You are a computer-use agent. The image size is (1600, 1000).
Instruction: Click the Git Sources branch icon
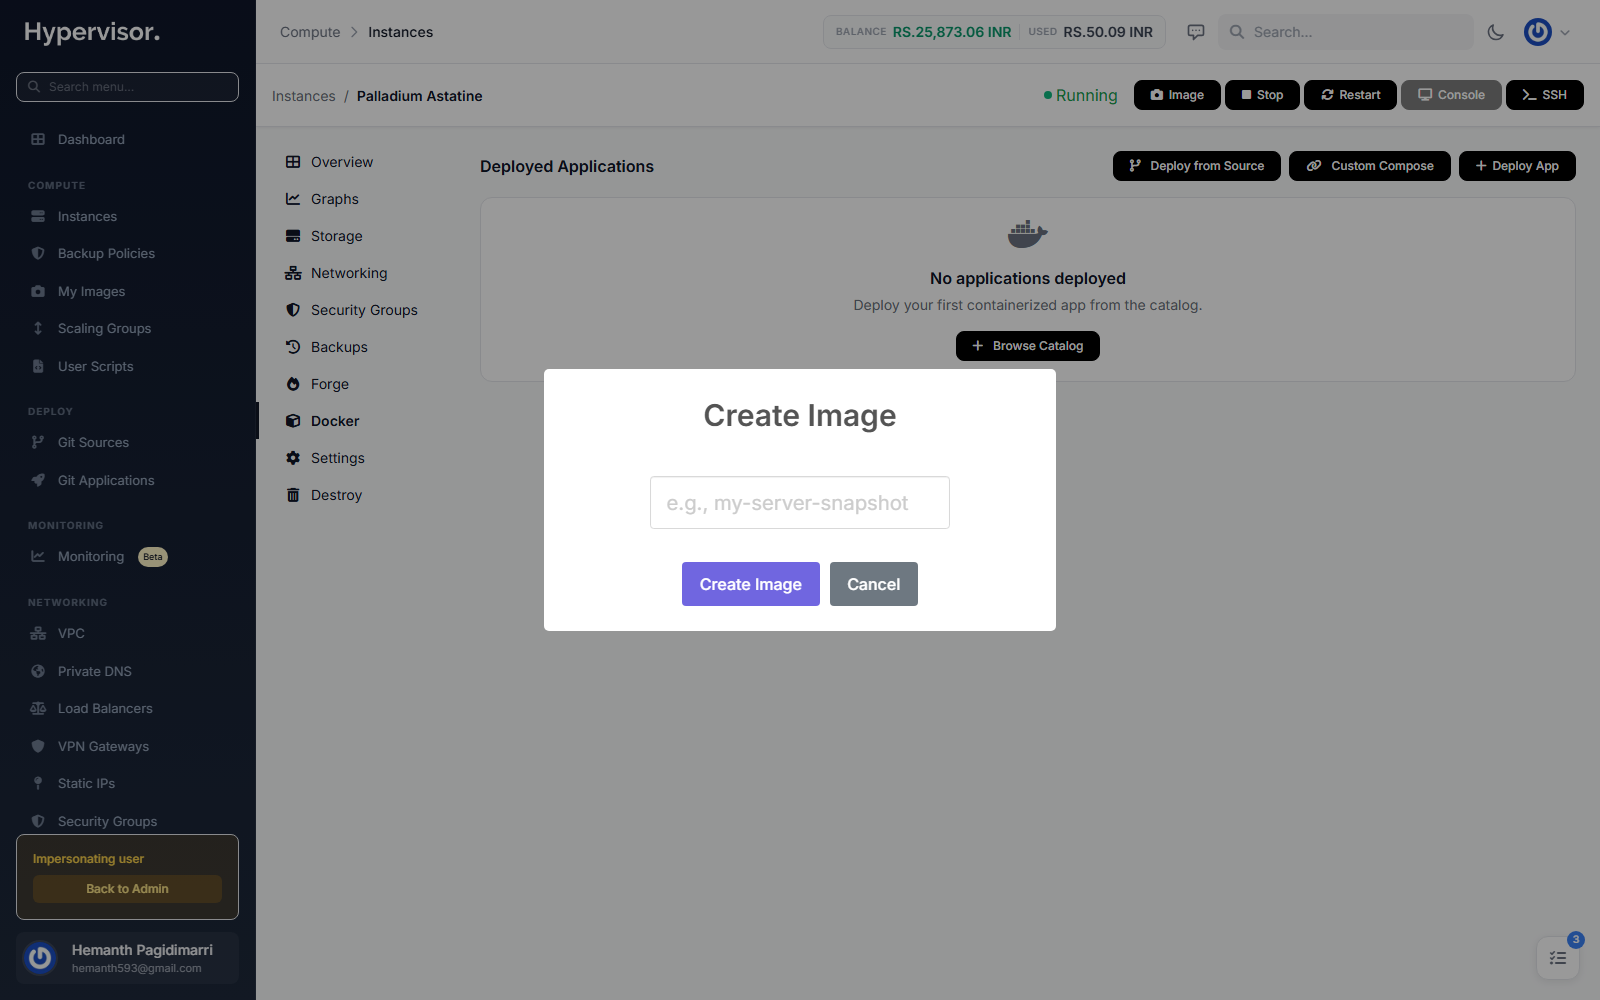[38, 442]
